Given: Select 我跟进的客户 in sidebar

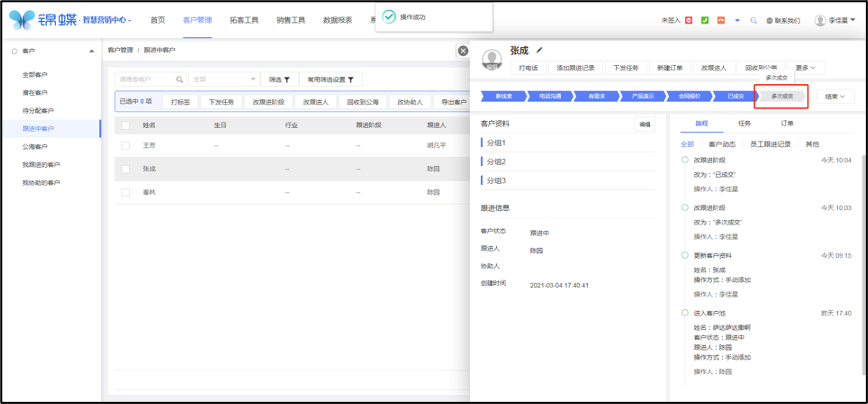Looking at the screenshot, I should click(x=42, y=164).
